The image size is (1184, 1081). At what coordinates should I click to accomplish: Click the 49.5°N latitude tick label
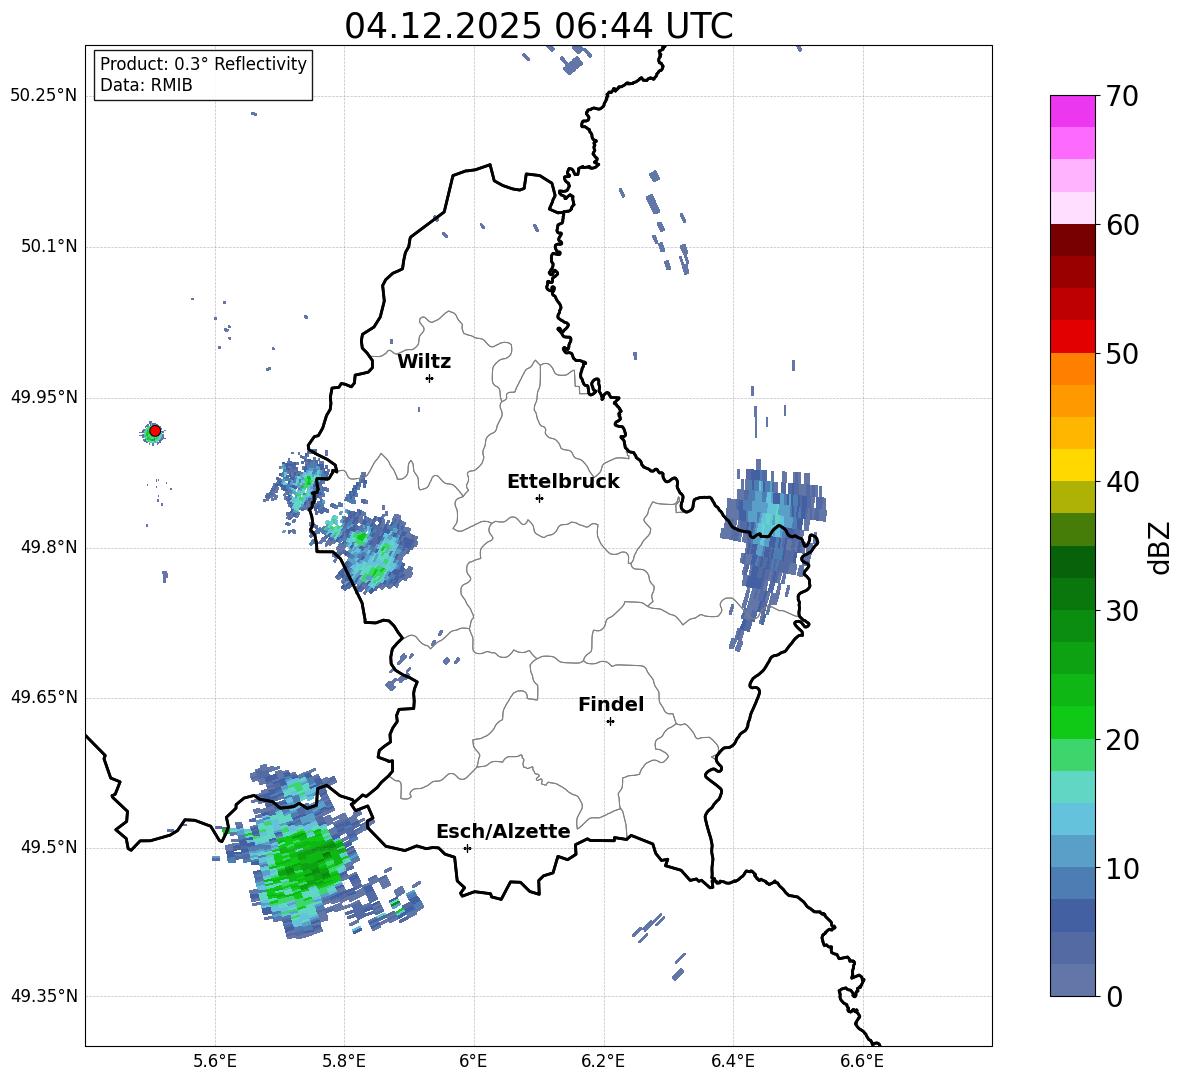49,847
